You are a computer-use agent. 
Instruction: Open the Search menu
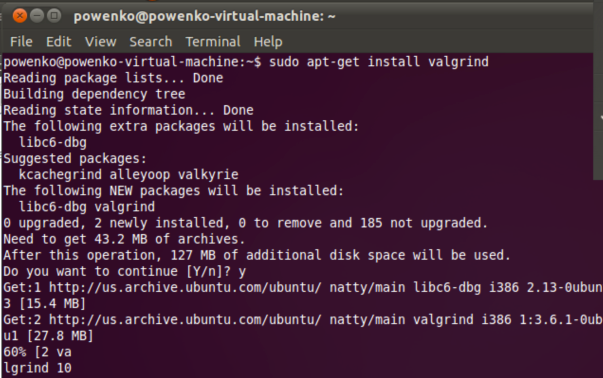[150, 42]
